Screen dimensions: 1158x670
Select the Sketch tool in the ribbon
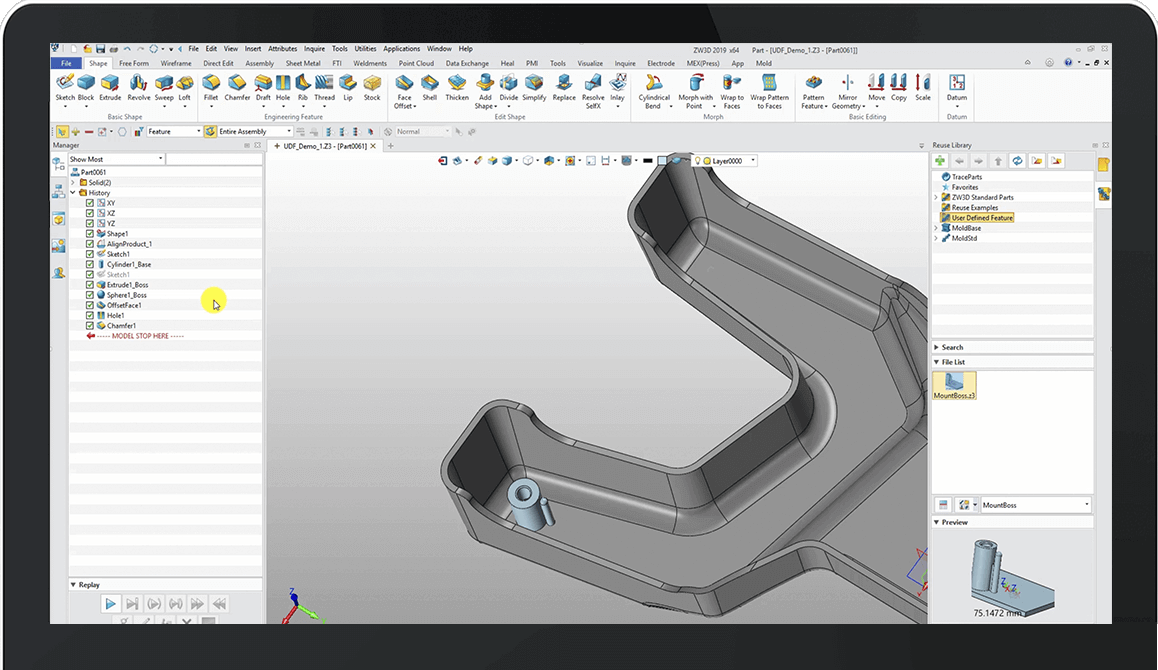[x=65, y=88]
